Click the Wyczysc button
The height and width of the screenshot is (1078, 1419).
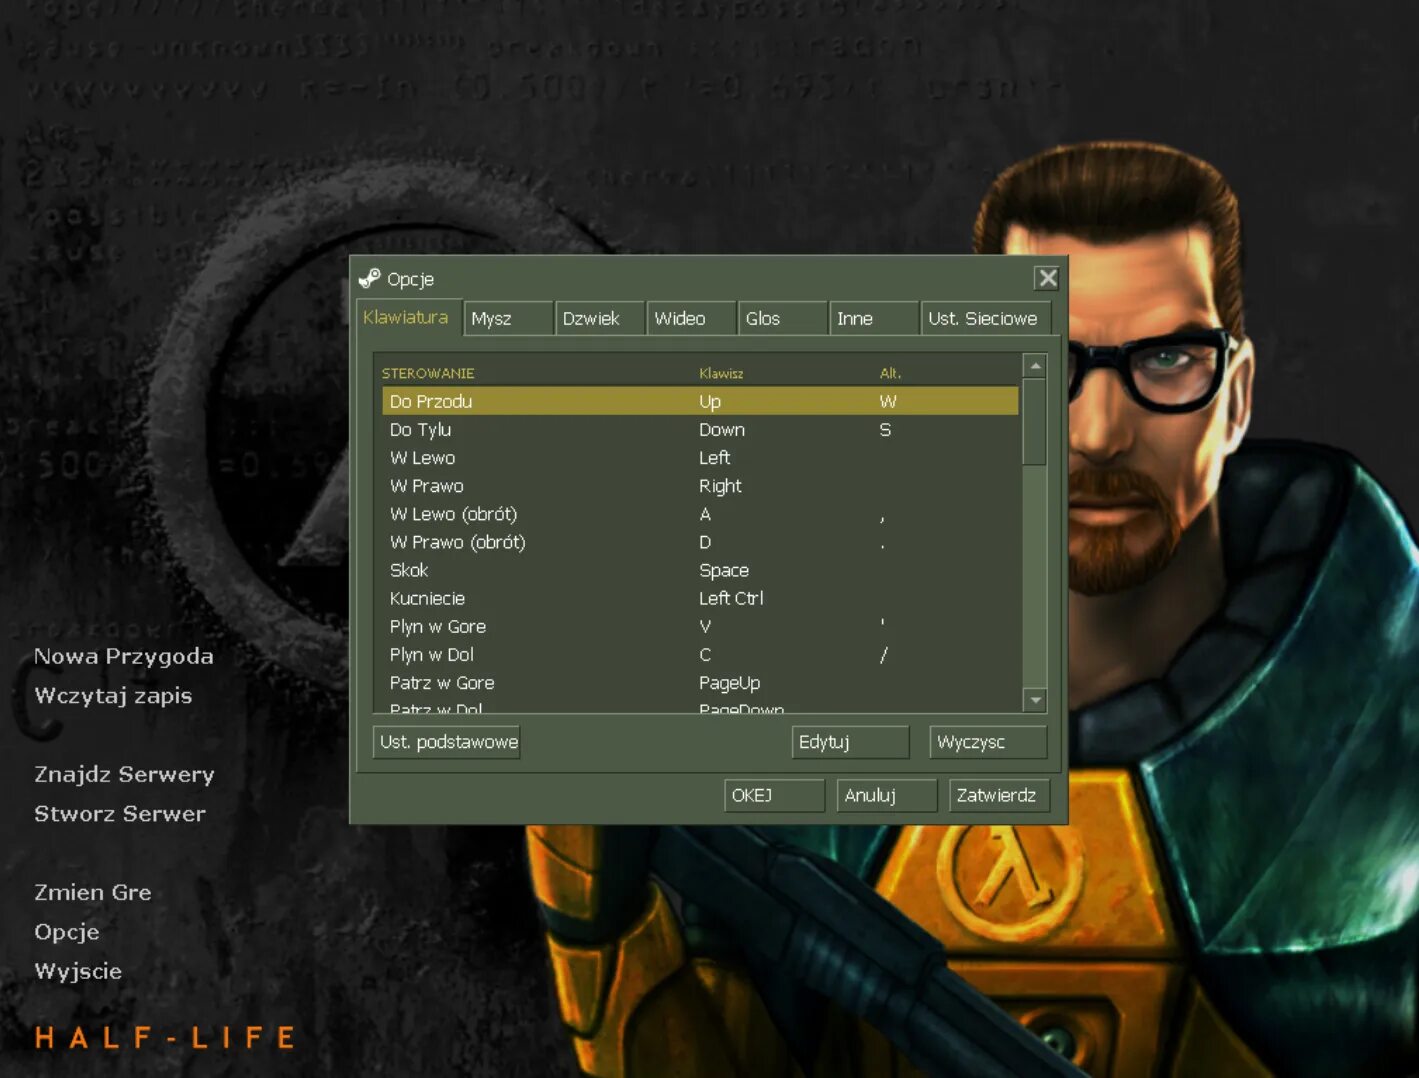[x=988, y=742]
